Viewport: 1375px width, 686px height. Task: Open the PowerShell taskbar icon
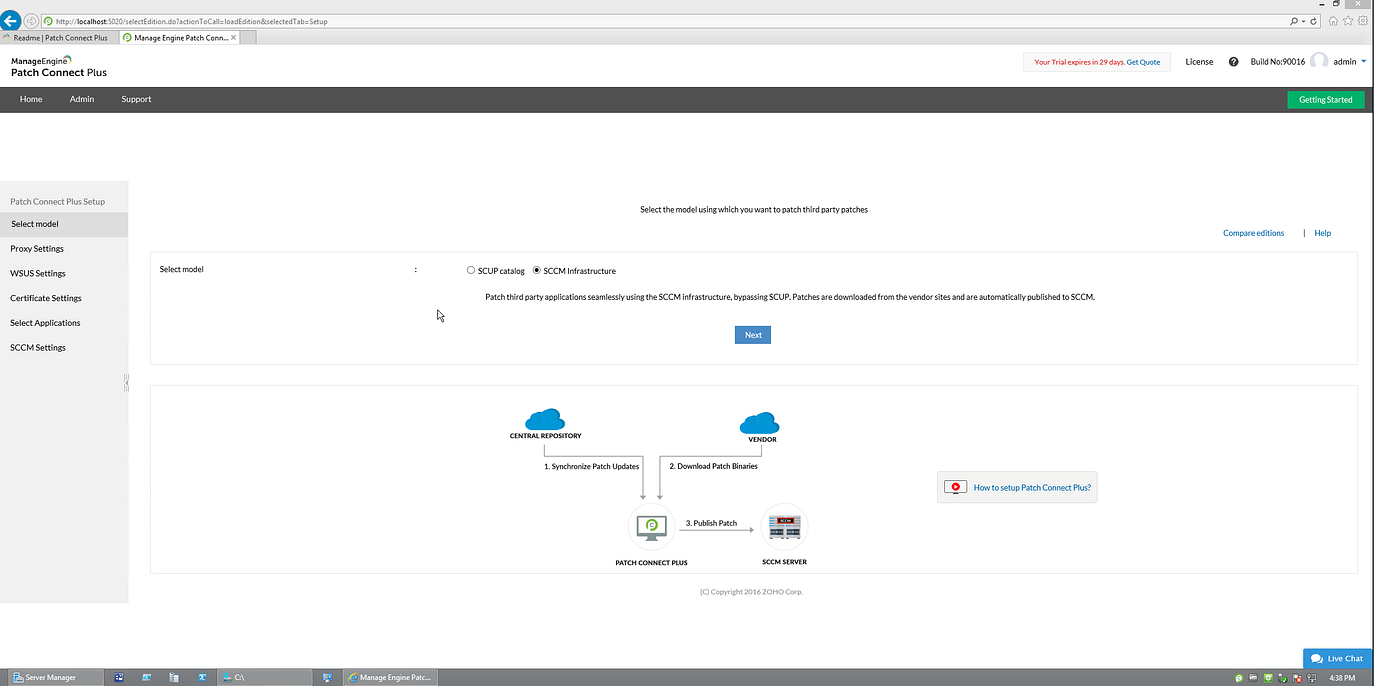coord(202,677)
